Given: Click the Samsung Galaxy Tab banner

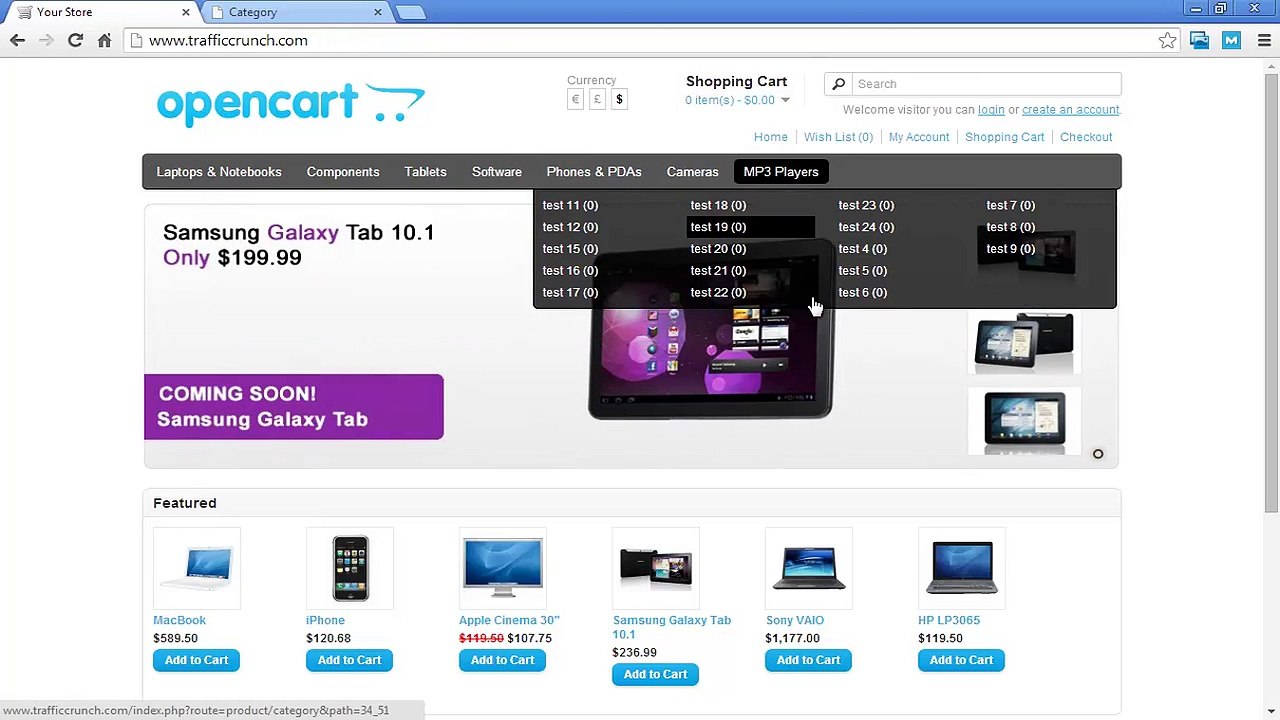Looking at the screenshot, I should tap(631, 337).
